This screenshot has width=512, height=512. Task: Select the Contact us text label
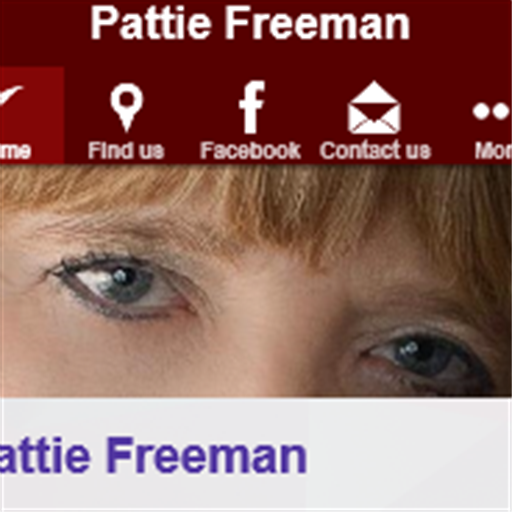coord(375,150)
